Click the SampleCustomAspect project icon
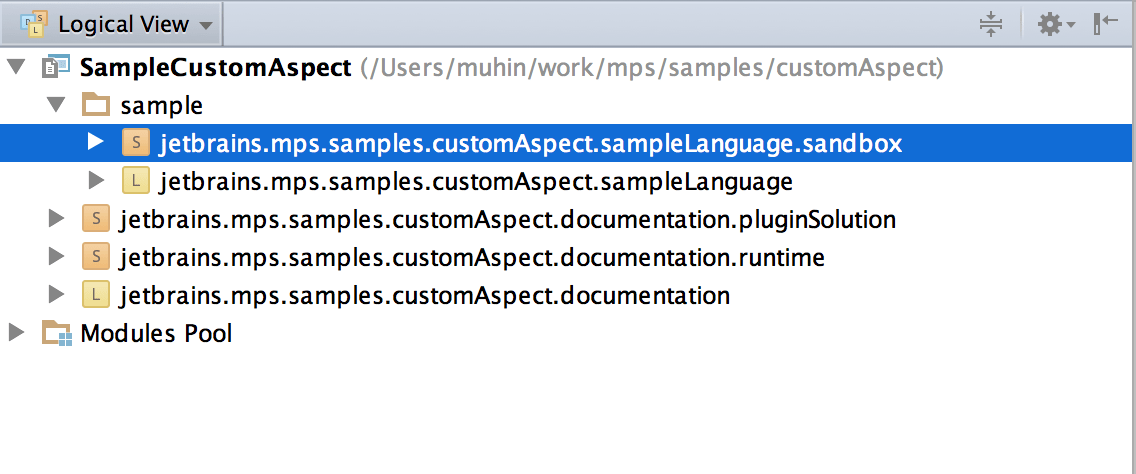 56,67
